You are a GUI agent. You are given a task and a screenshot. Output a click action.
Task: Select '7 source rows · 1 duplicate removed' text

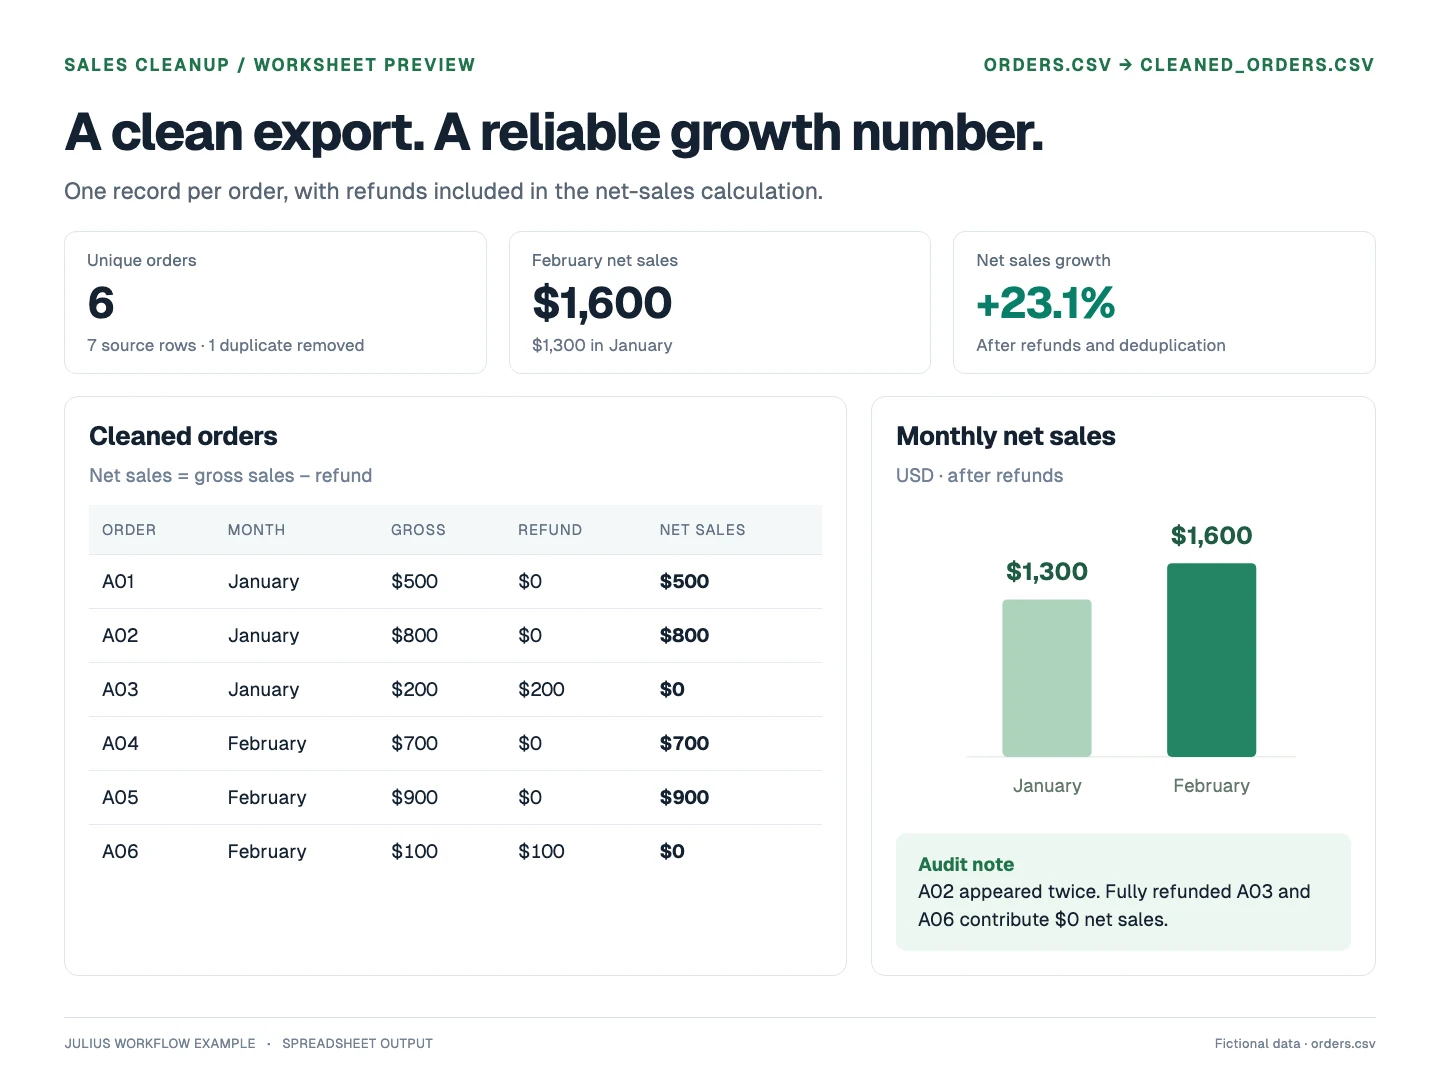(x=226, y=346)
